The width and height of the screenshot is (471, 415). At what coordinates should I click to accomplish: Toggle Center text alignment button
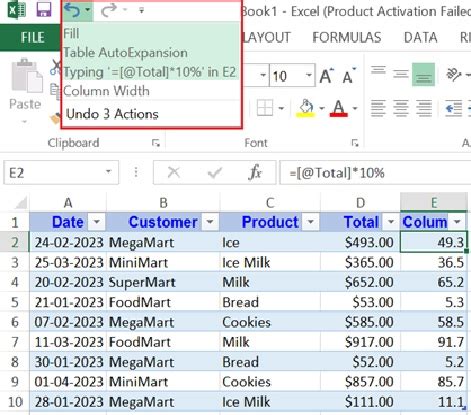401,108
